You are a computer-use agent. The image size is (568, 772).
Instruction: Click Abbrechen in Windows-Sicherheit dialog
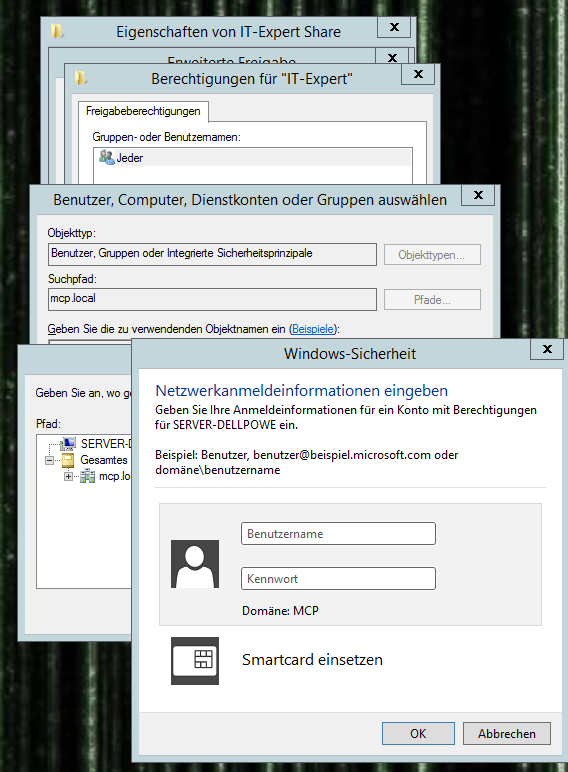pos(506,734)
